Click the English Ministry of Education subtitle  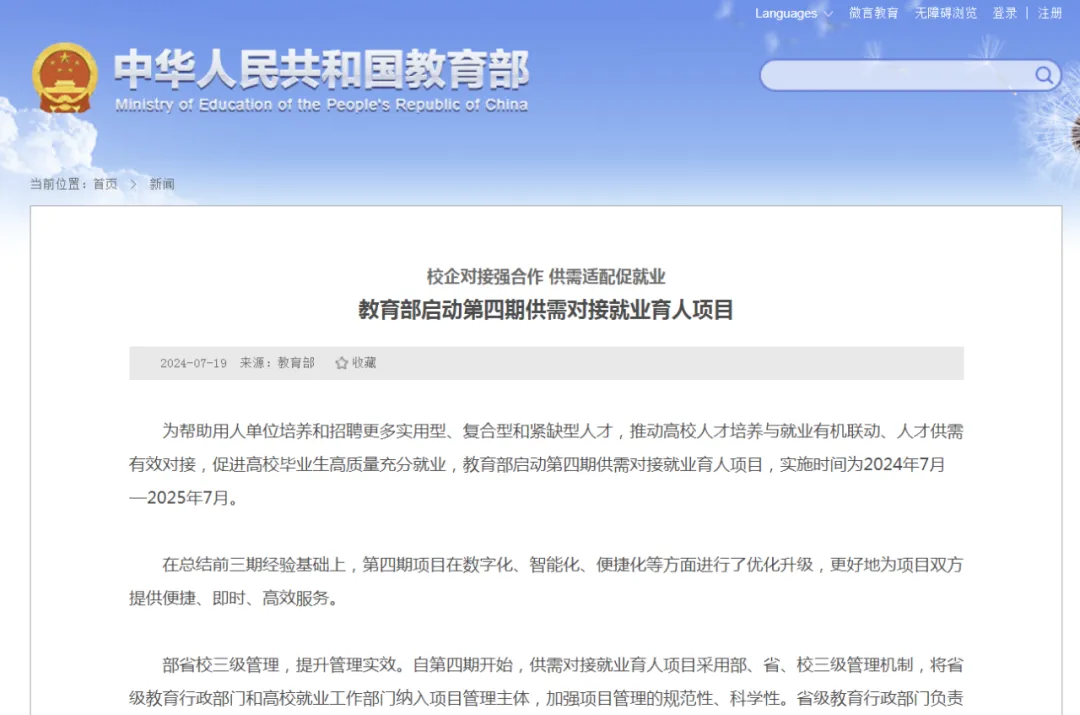click(322, 105)
